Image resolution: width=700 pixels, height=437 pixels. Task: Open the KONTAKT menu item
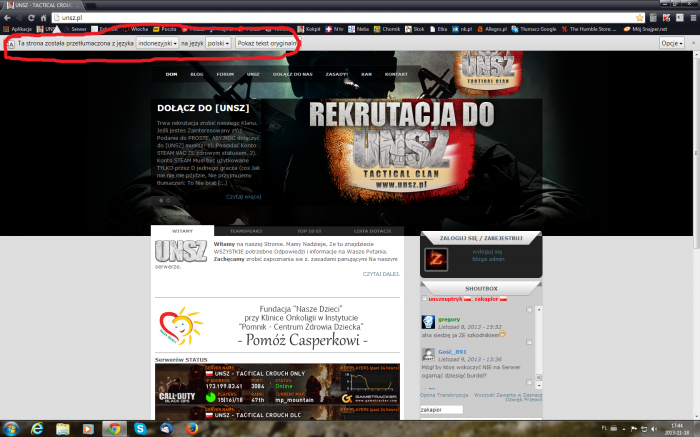click(x=396, y=74)
